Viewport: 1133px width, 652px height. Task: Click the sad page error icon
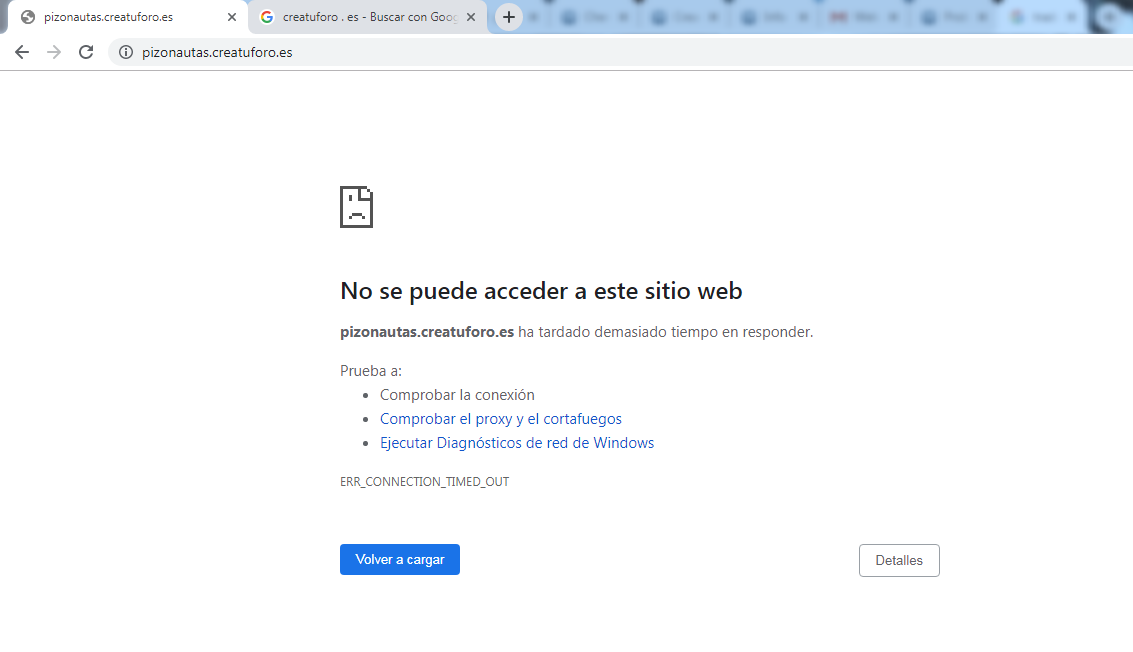click(x=356, y=207)
